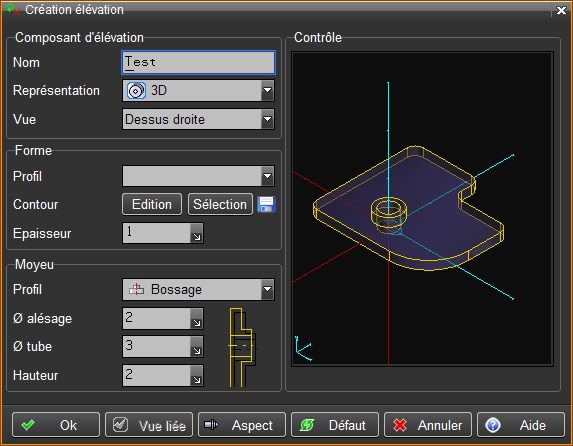Confirm with the Ok button
This screenshot has width=573, height=446.
pyautogui.click(x=56, y=425)
